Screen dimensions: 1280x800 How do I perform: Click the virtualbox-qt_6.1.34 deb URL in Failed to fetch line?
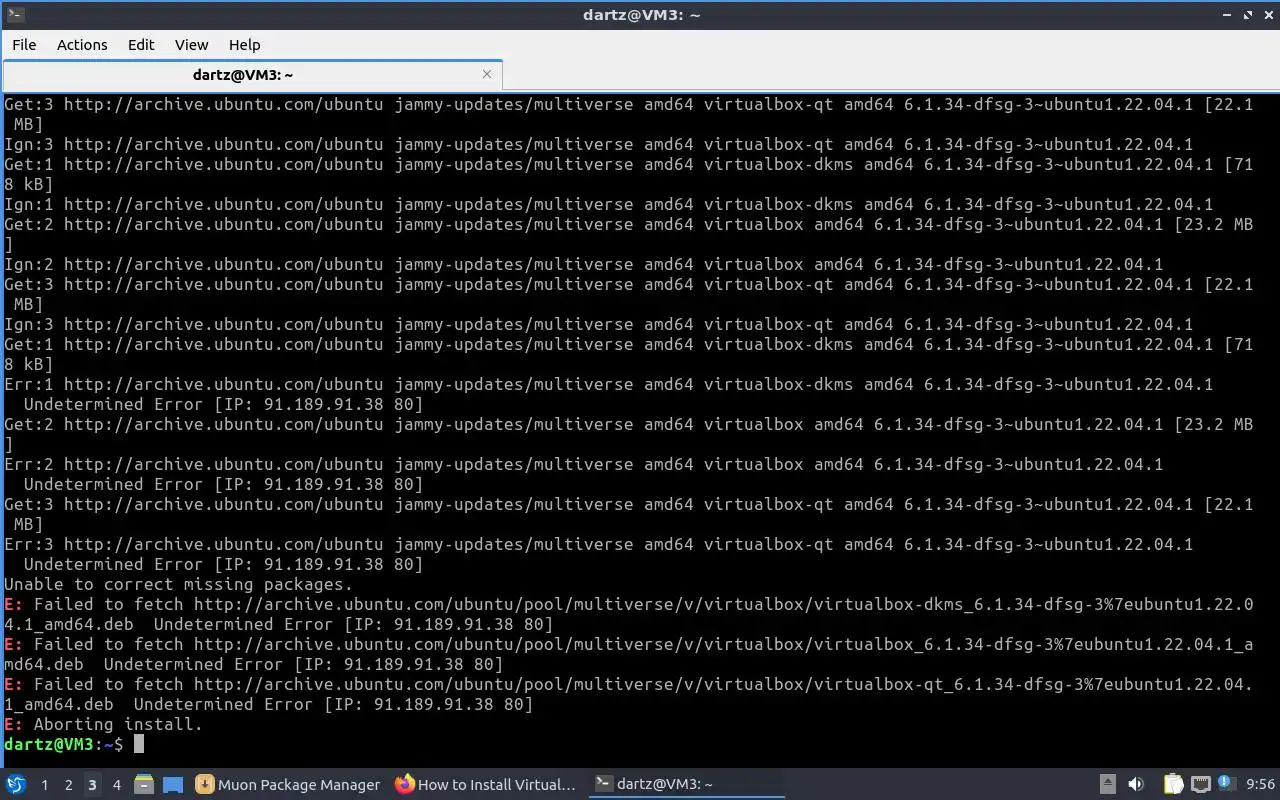tap(723, 685)
